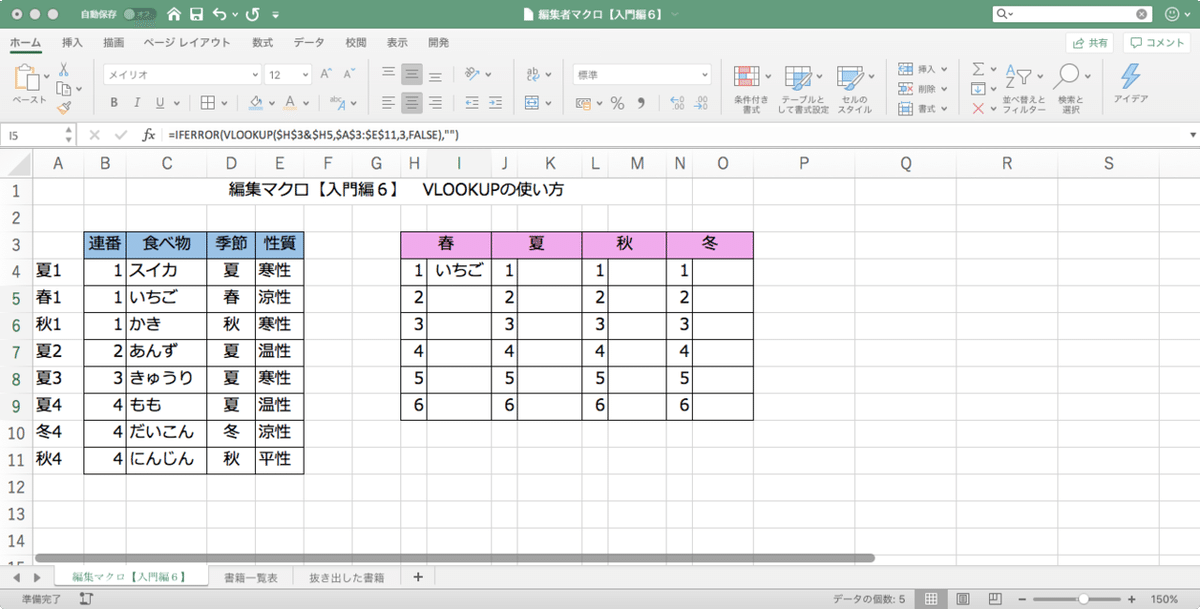Save the workbook with floppy icon
The width and height of the screenshot is (1200, 609).
(x=197, y=15)
